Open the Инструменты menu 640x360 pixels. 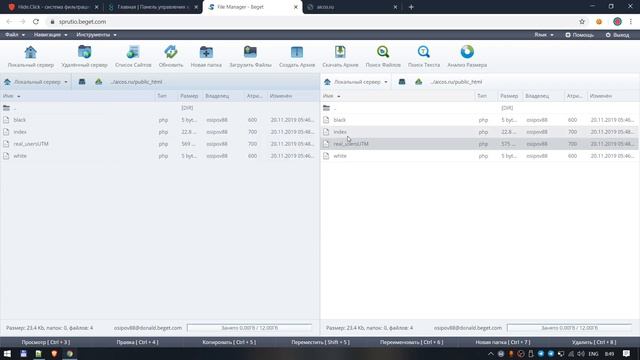coord(96,35)
